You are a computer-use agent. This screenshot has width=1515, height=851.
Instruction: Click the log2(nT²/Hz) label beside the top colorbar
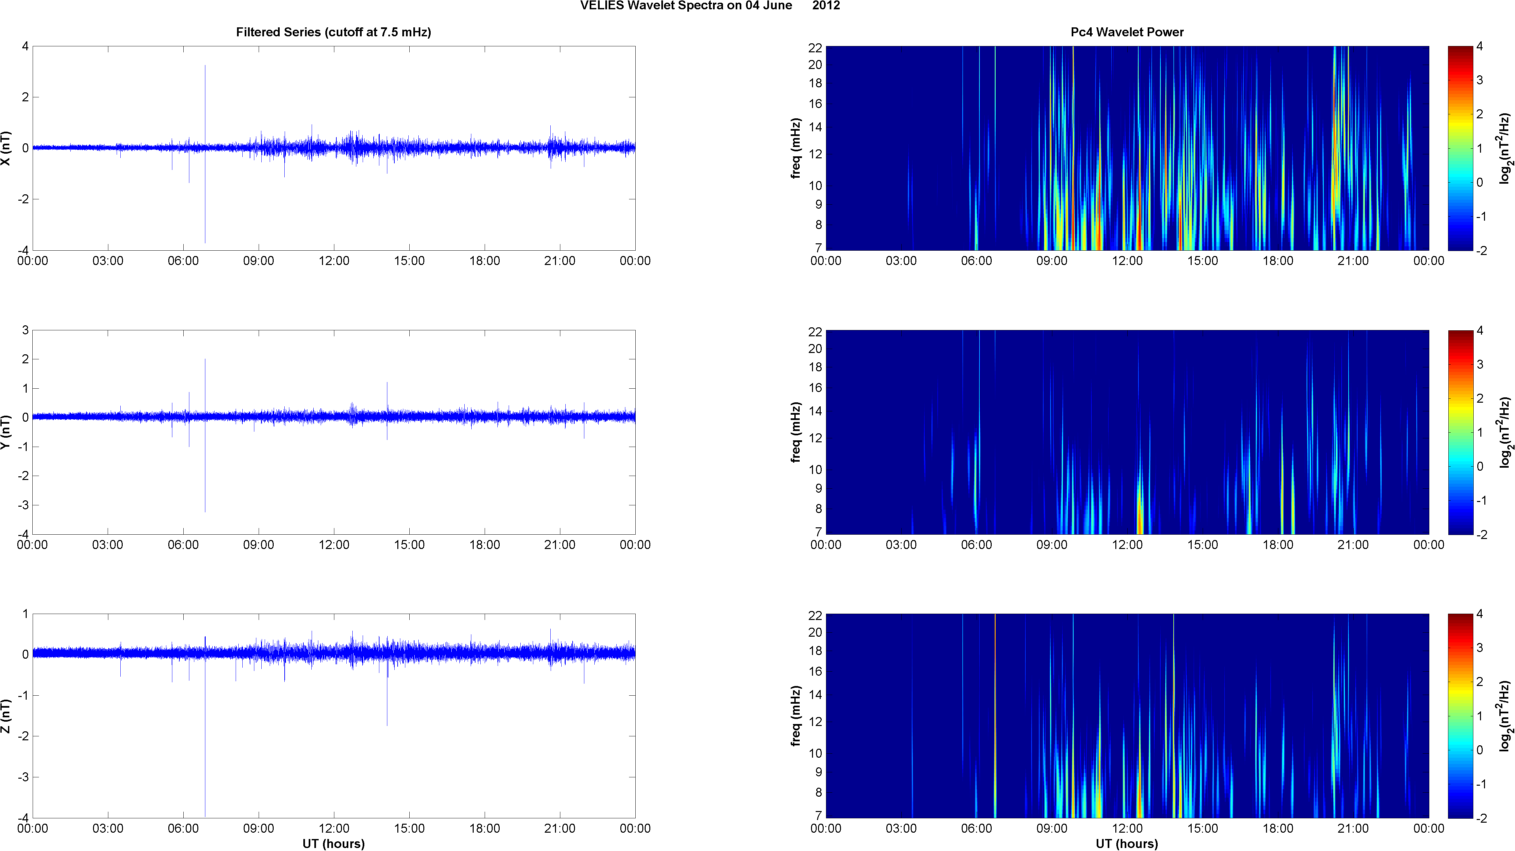coord(1506,148)
